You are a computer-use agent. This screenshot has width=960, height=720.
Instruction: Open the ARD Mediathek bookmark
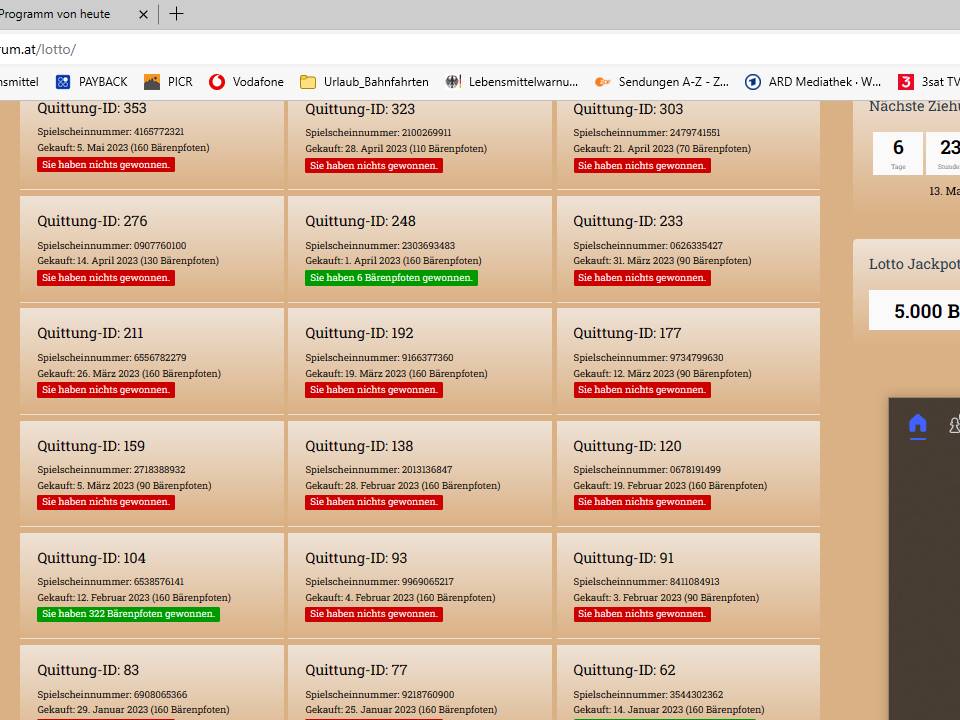813,82
